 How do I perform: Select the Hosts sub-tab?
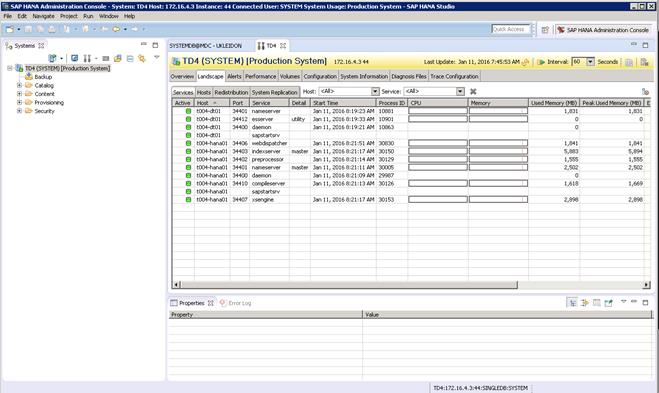(x=203, y=92)
